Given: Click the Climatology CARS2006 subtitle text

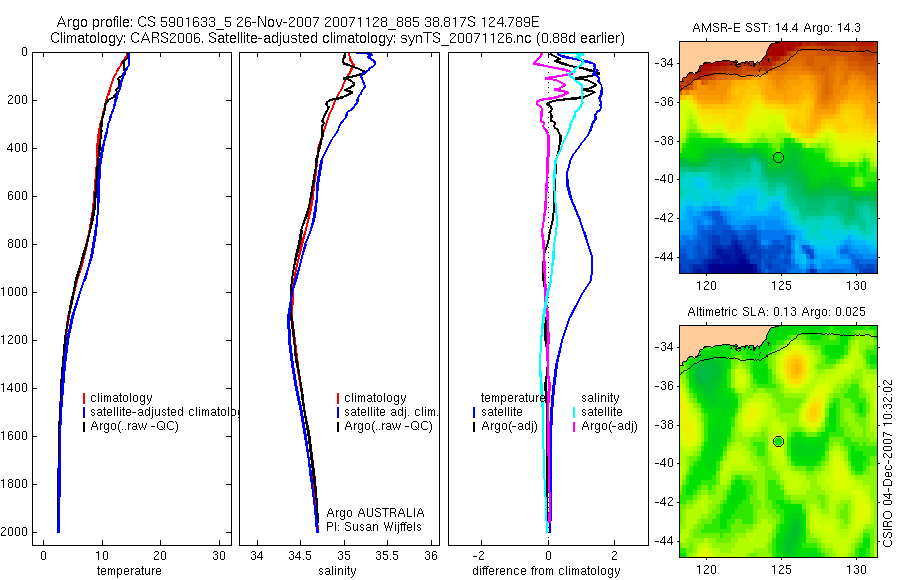Looking at the screenshot, I should pos(337,38).
